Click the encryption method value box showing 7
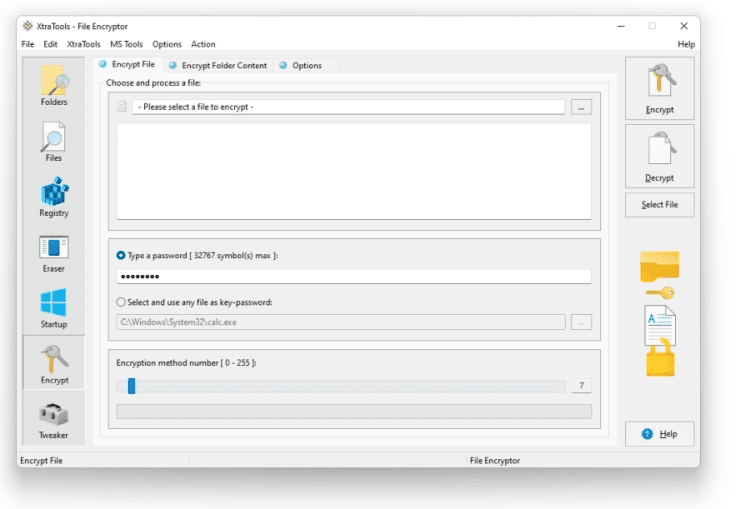Screen dimensions: 750x509 coord(581,386)
